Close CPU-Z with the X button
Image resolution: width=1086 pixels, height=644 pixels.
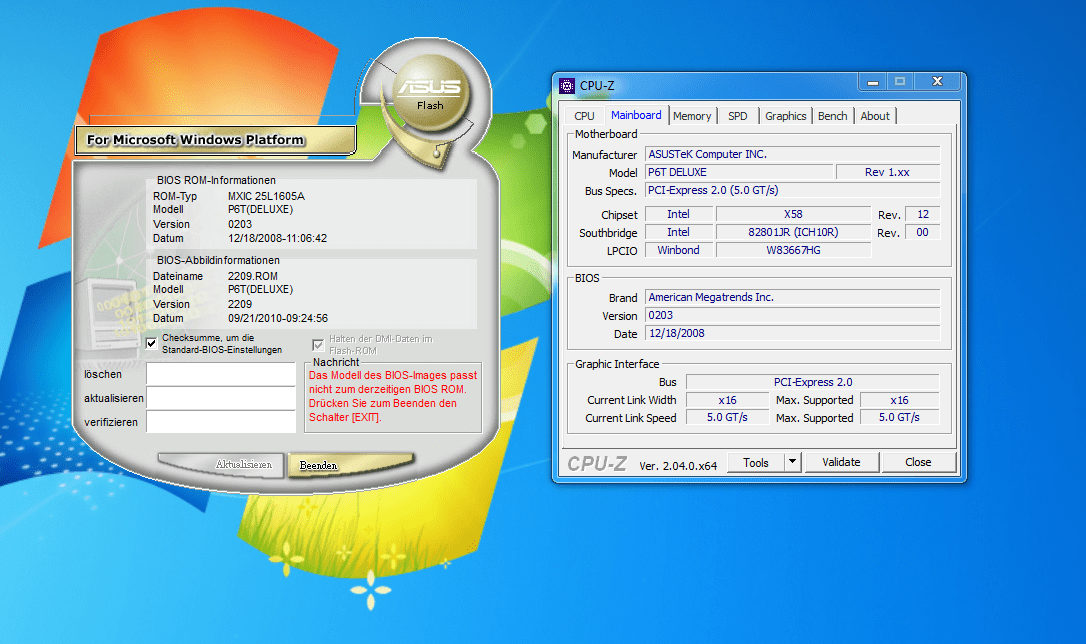tap(937, 82)
